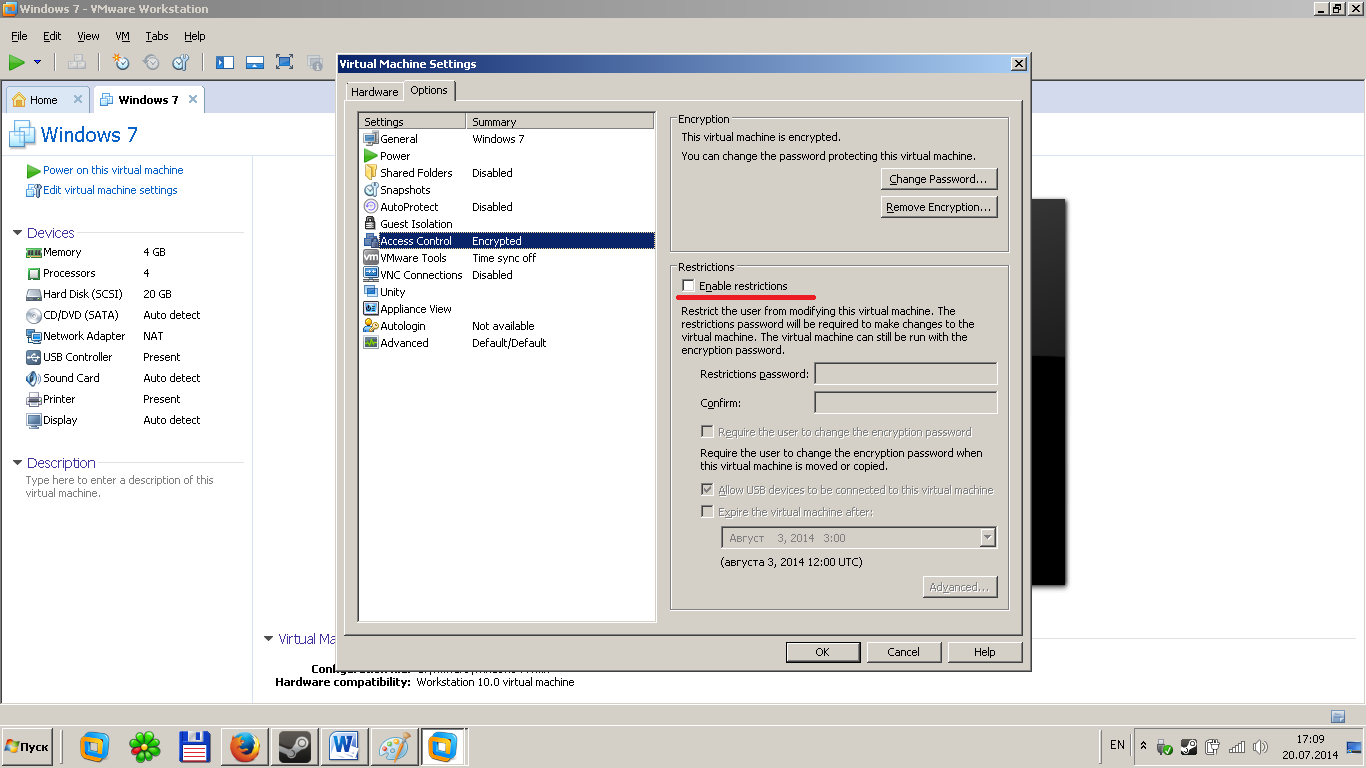Viewport: 1366px width, 768px height.
Task: Select Sound Card device row
Action: 71,378
